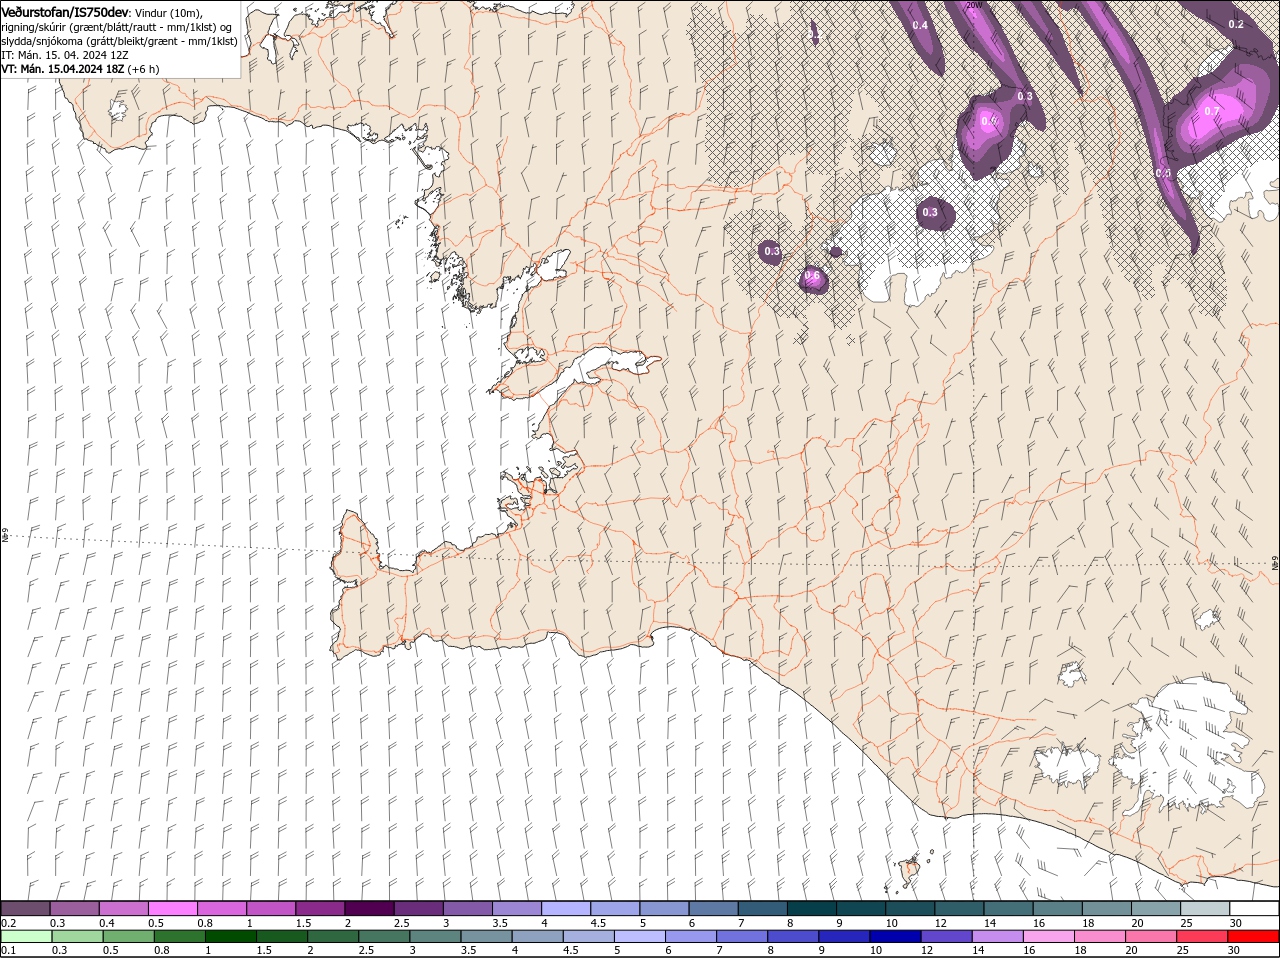Image resolution: width=1280 pixels, height=958 pixels.
Task: Pick the top-row legend swatch labeled 1.5
Action: [320, 909]
